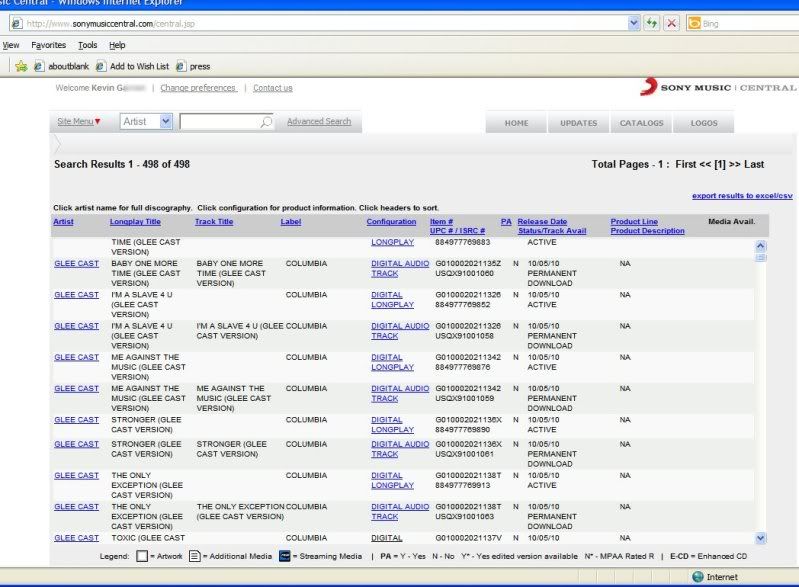
Task: Open the Tools menu
Action: point(88,45)
